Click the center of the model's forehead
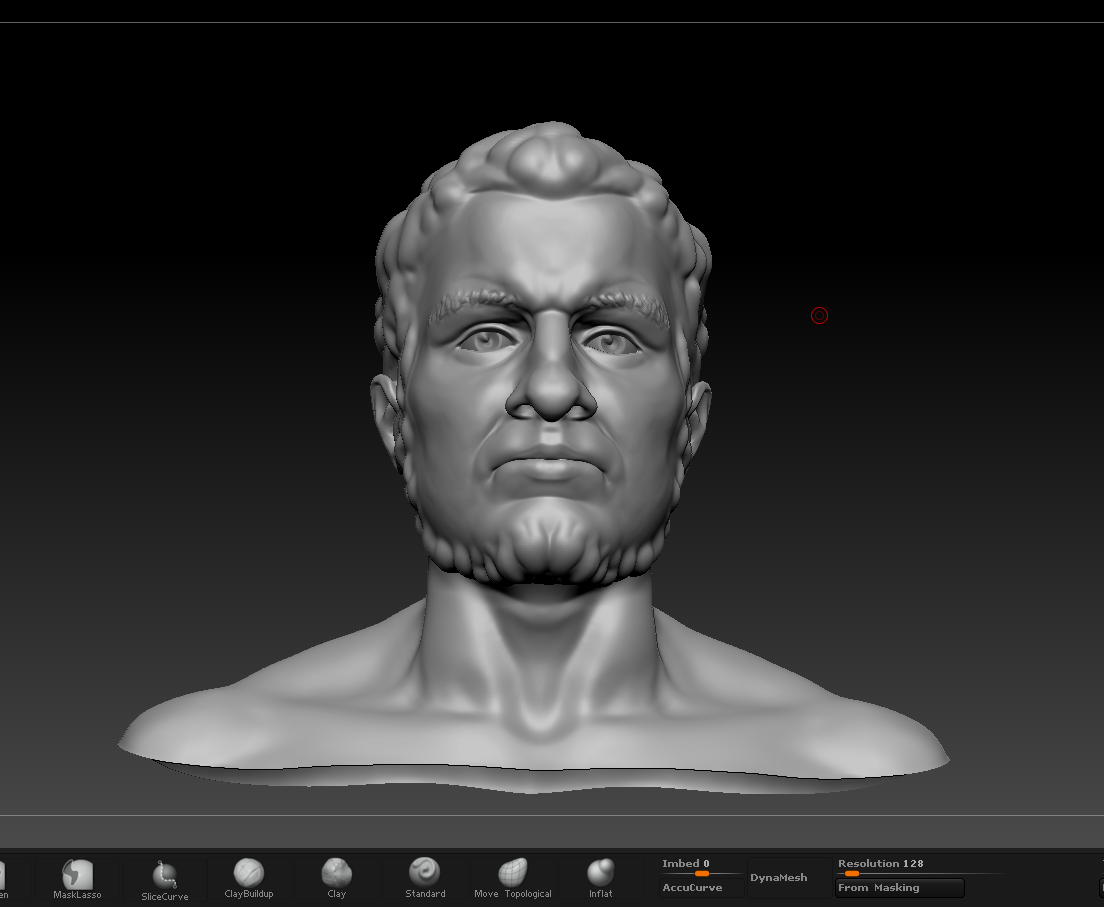This screenshot has height=907, width=1104. click(545, 245)
